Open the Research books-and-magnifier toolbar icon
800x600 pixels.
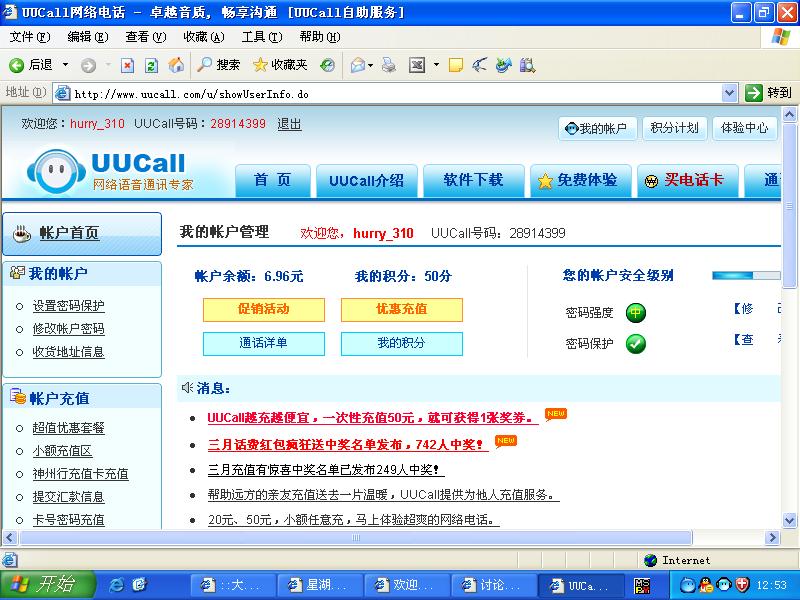coord(527,65)
